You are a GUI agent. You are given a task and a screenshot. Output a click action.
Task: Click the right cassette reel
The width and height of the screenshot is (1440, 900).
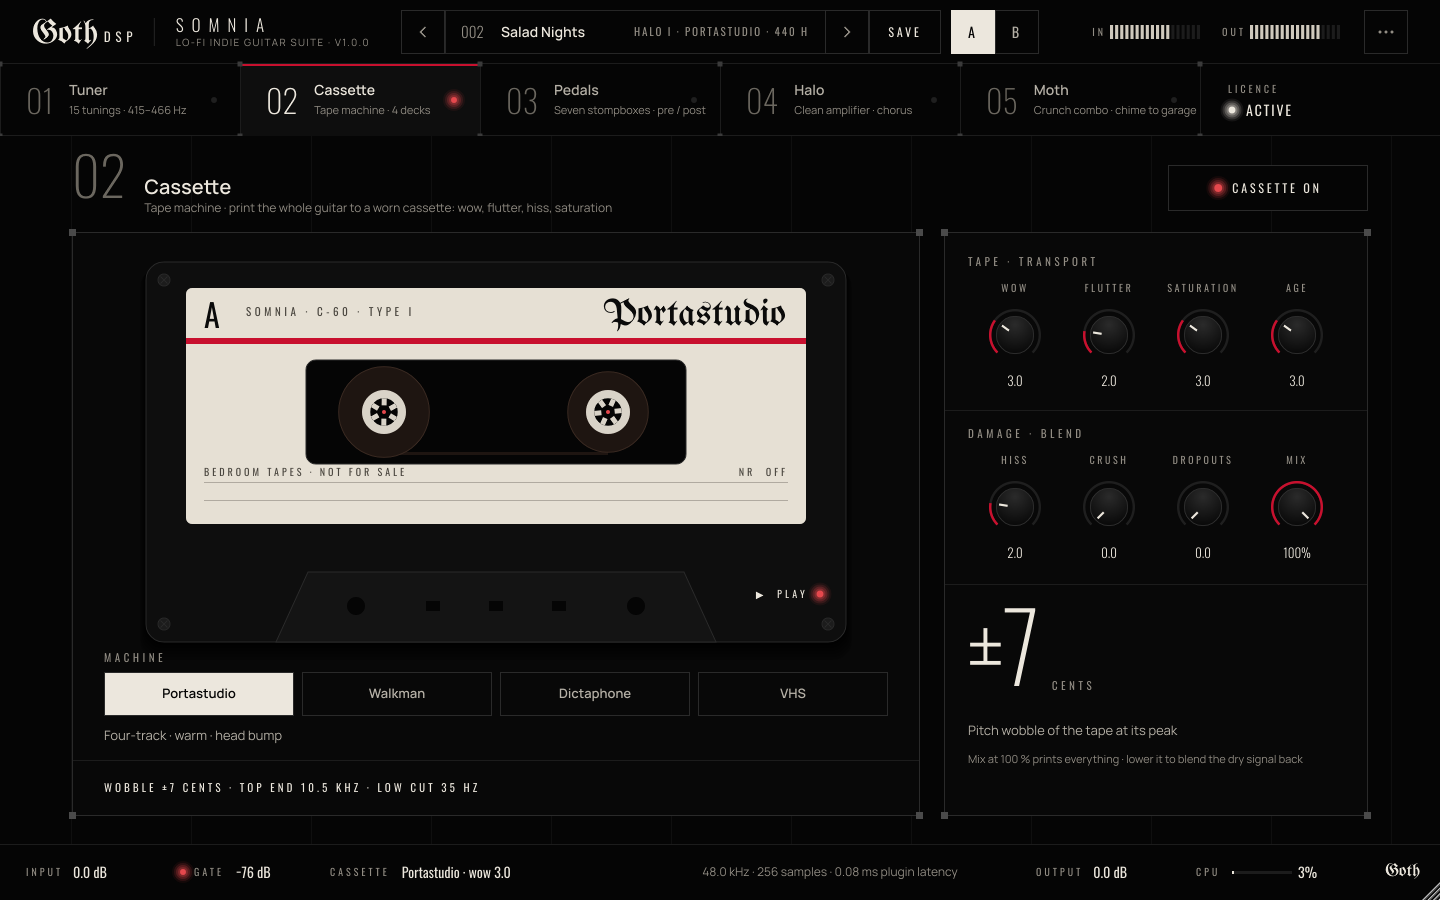pyautogui.click(x=608, y=411)
